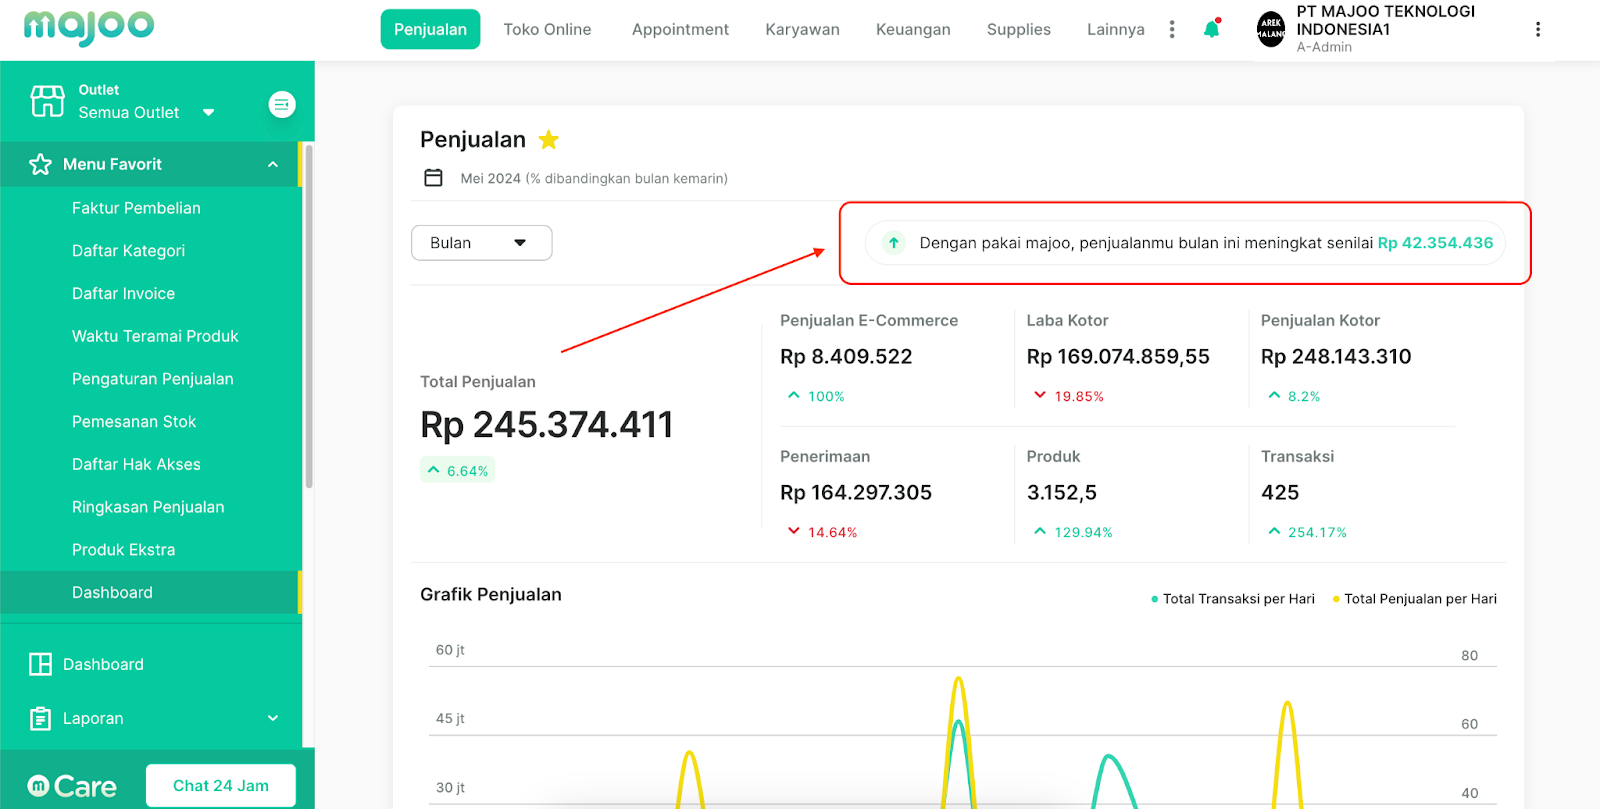Select the Penjualan tab
Viewport: 1600px width, 809px height.
(x=430, y=29)
